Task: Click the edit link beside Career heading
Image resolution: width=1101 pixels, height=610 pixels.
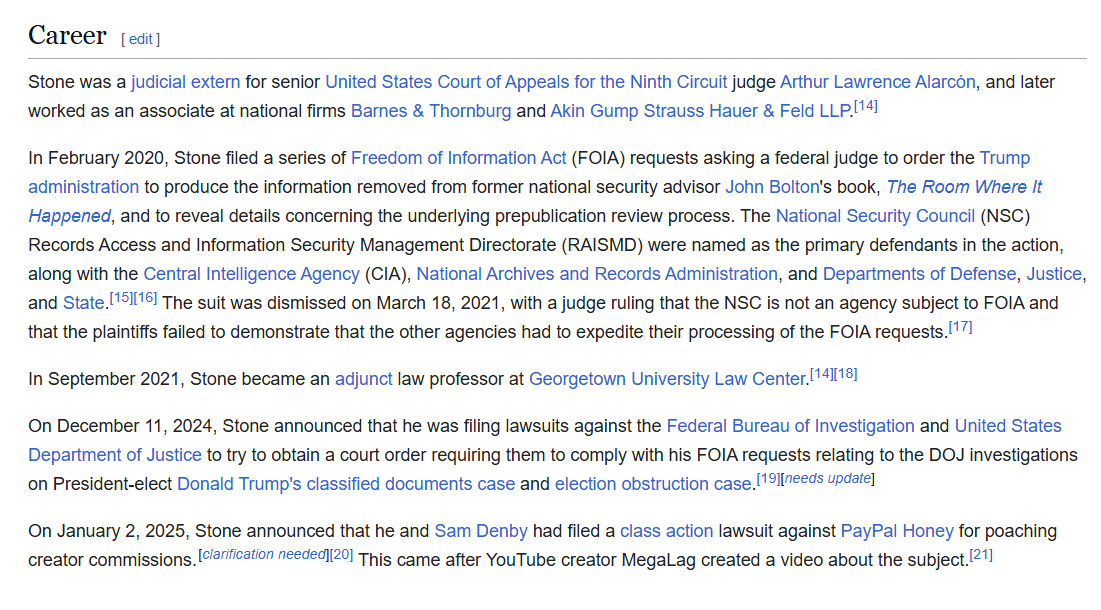Action: pos(140,39)
